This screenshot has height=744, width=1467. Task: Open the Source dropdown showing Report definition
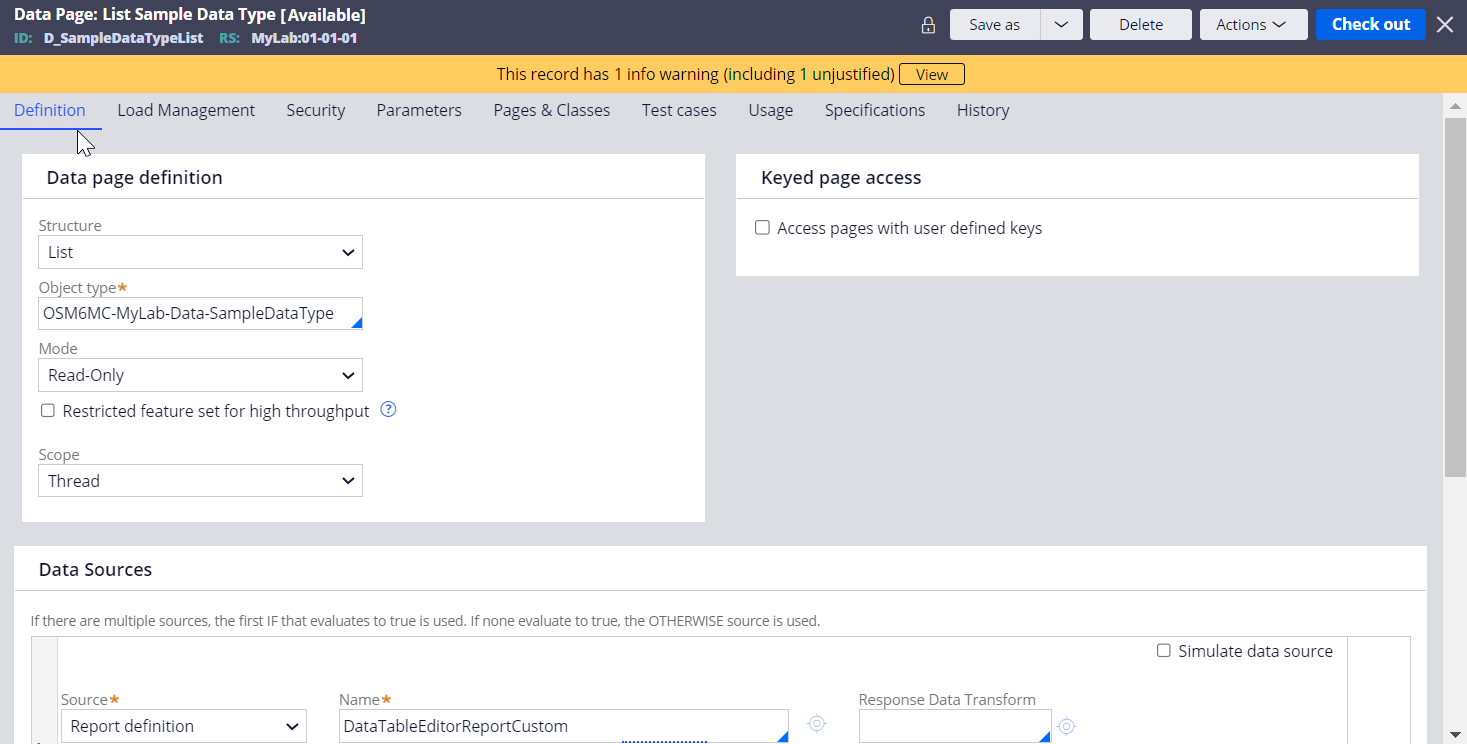[x=184, y=726]
